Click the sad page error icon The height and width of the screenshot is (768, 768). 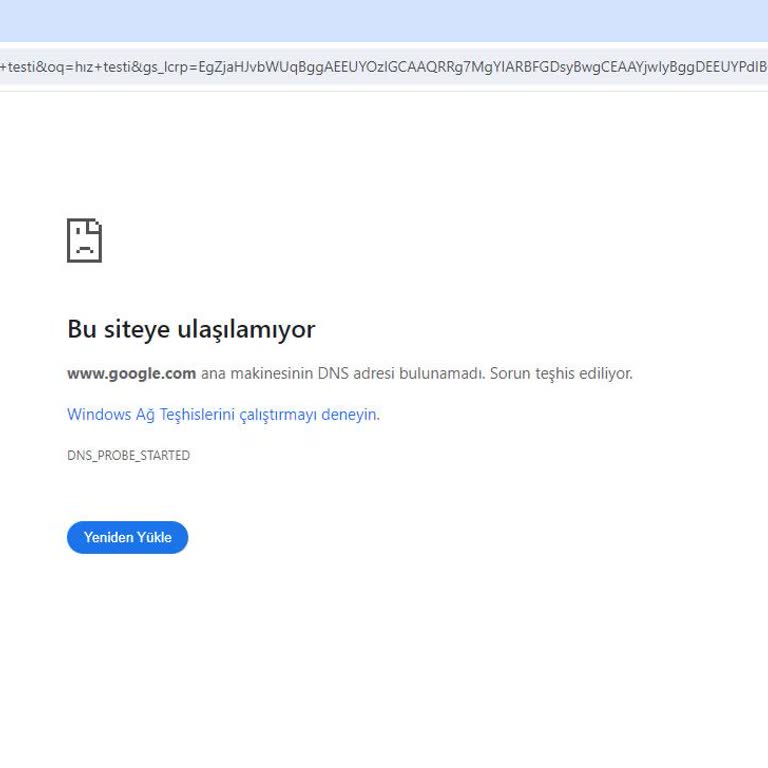tap(84, 240)
